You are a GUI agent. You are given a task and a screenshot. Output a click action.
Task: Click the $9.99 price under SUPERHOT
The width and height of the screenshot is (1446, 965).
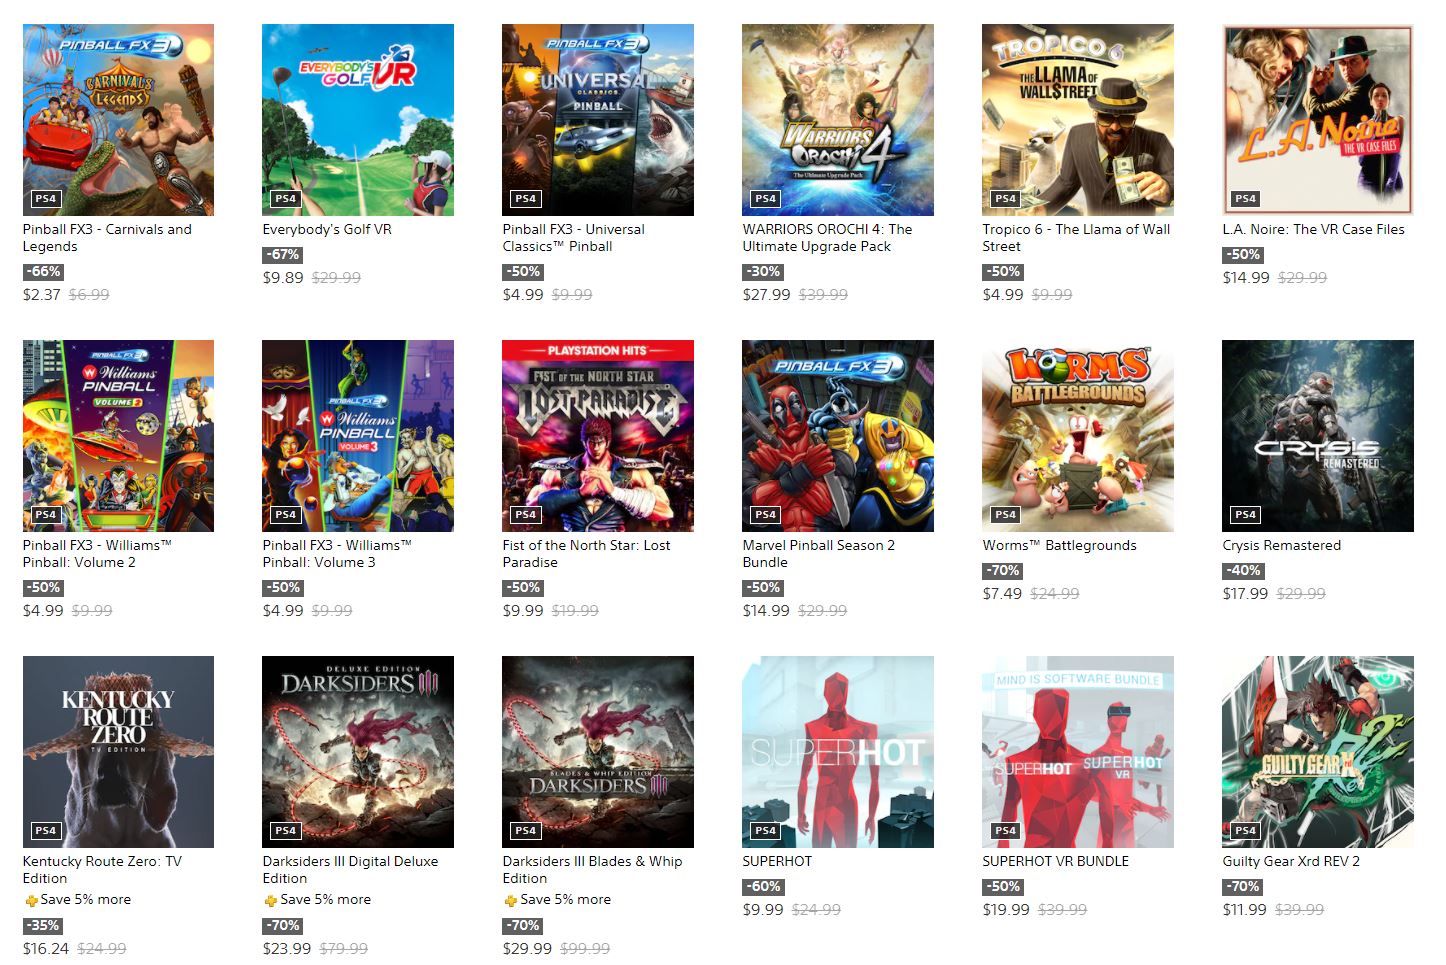click(763, 909)
